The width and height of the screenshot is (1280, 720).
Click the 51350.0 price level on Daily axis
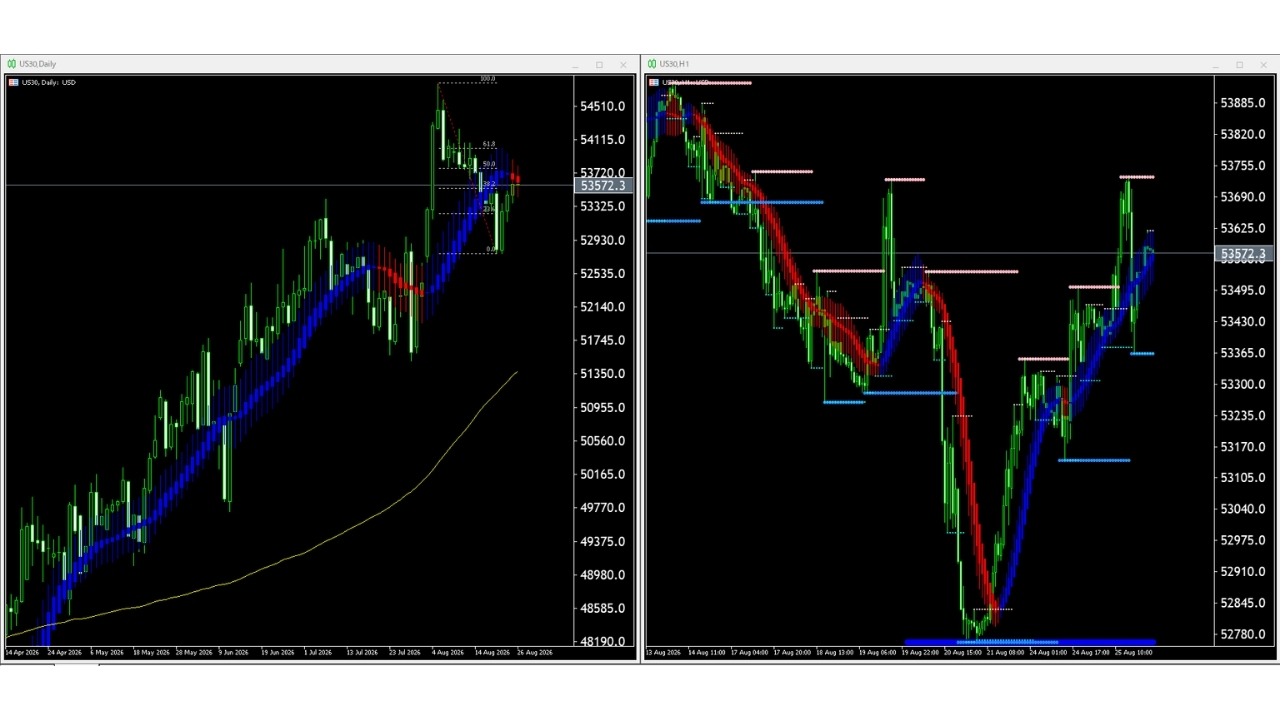click(603, 374)
